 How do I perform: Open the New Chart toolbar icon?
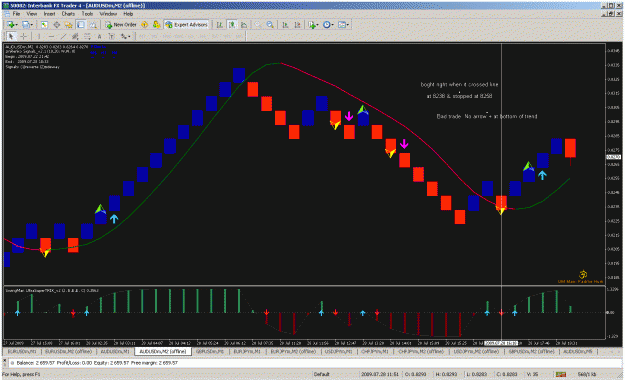10,25
